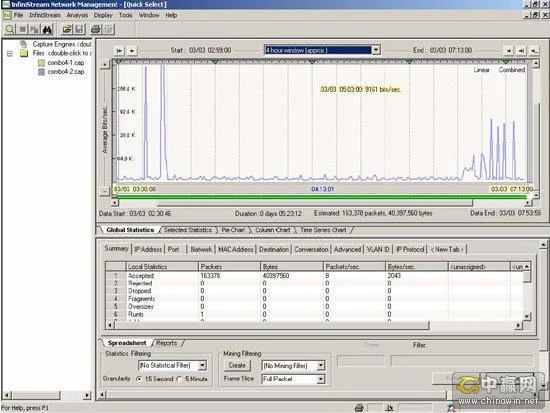The image size is (550, 413).
Task: Select the Runts row in statistics table
Action: [x=315, y=314]
